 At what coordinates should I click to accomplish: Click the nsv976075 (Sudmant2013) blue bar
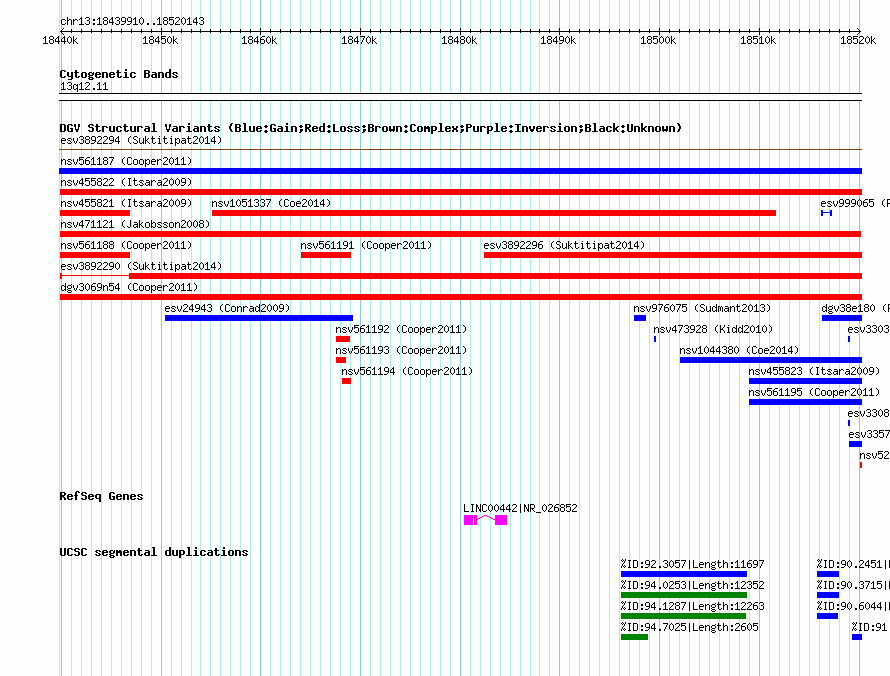click(x=640, y=318)
